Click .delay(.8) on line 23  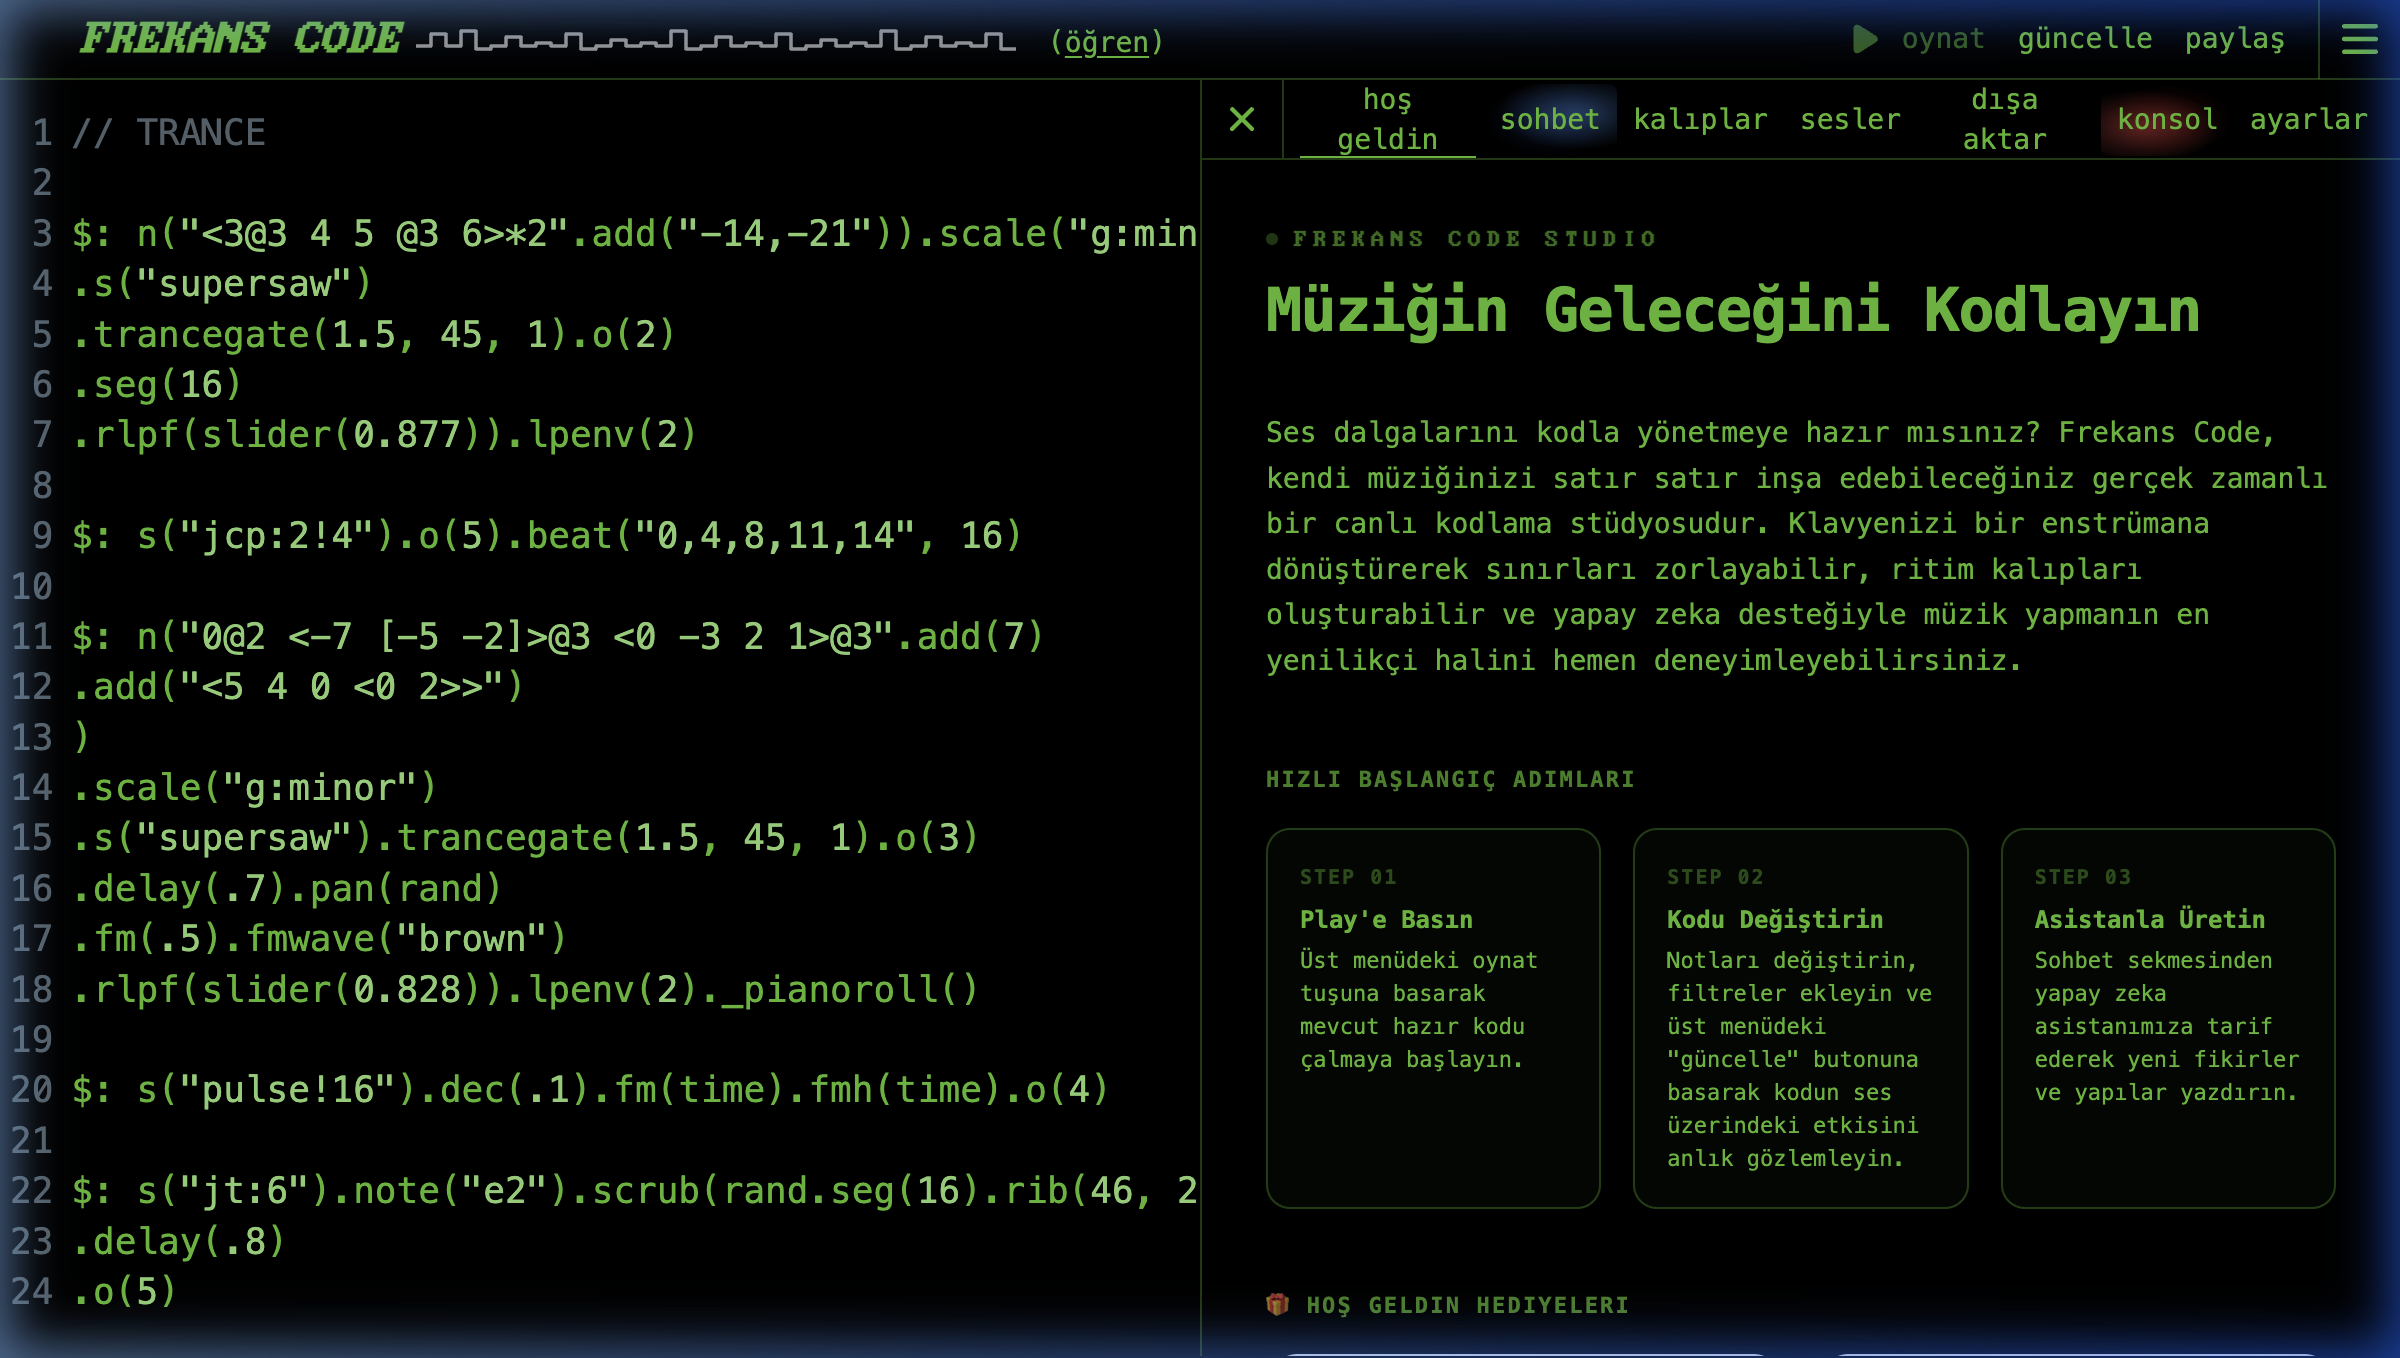click(179, 1242)
